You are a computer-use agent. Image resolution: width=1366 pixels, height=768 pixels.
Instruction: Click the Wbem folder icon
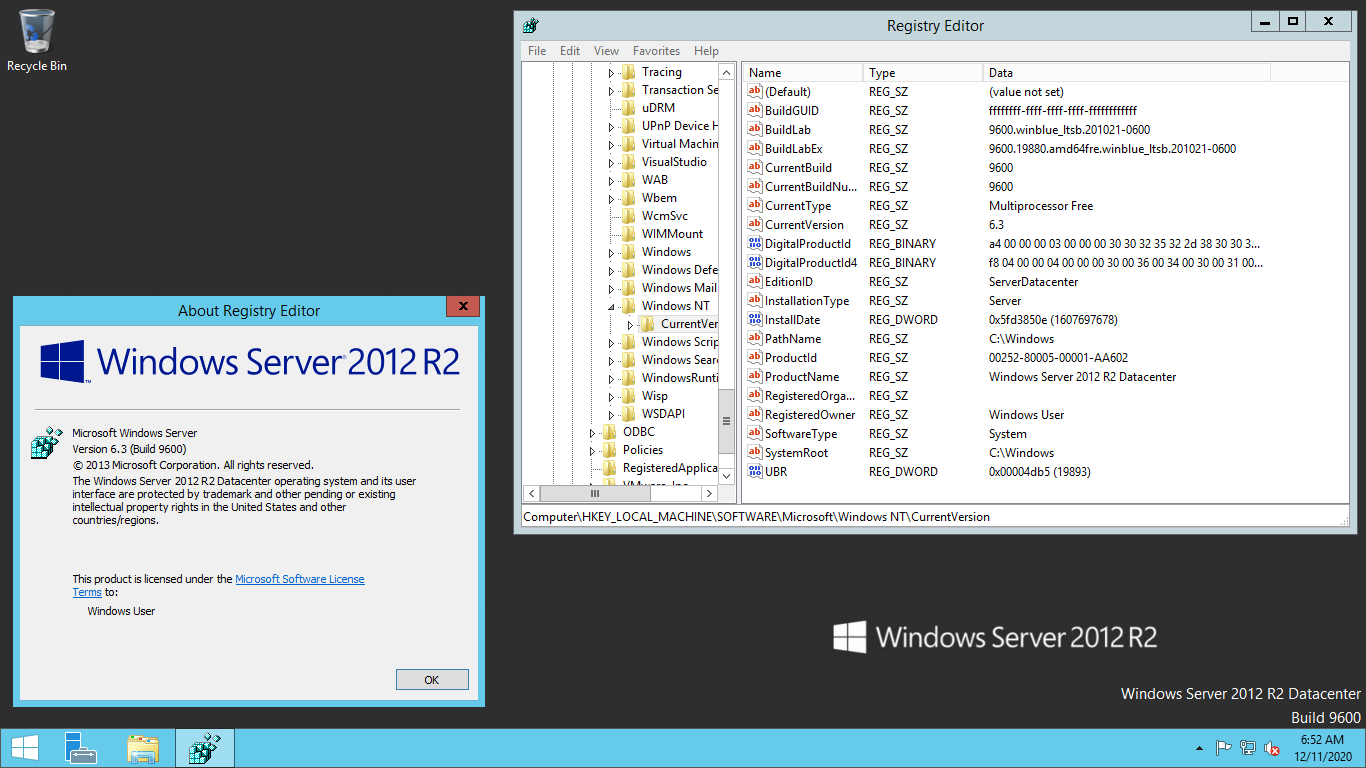click(628, 198)
